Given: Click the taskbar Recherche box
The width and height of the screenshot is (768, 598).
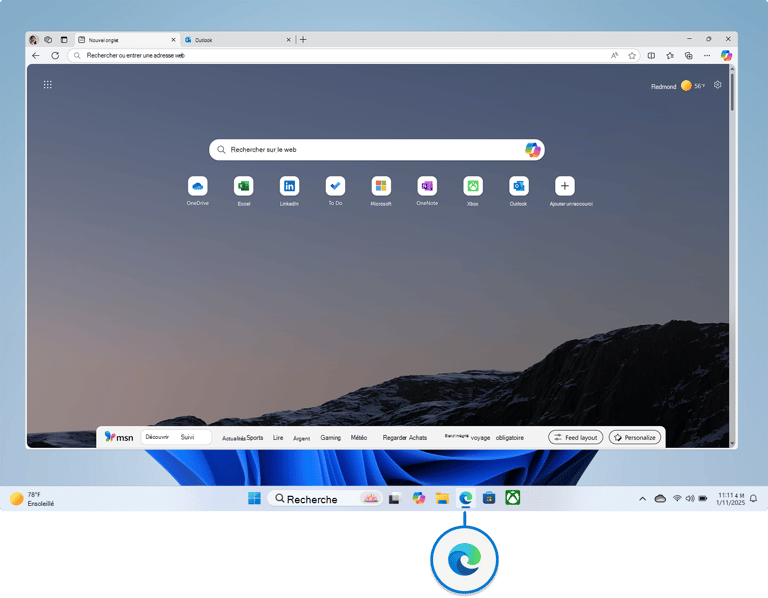Looking at the screenshot, I should [x=325, y=499].
